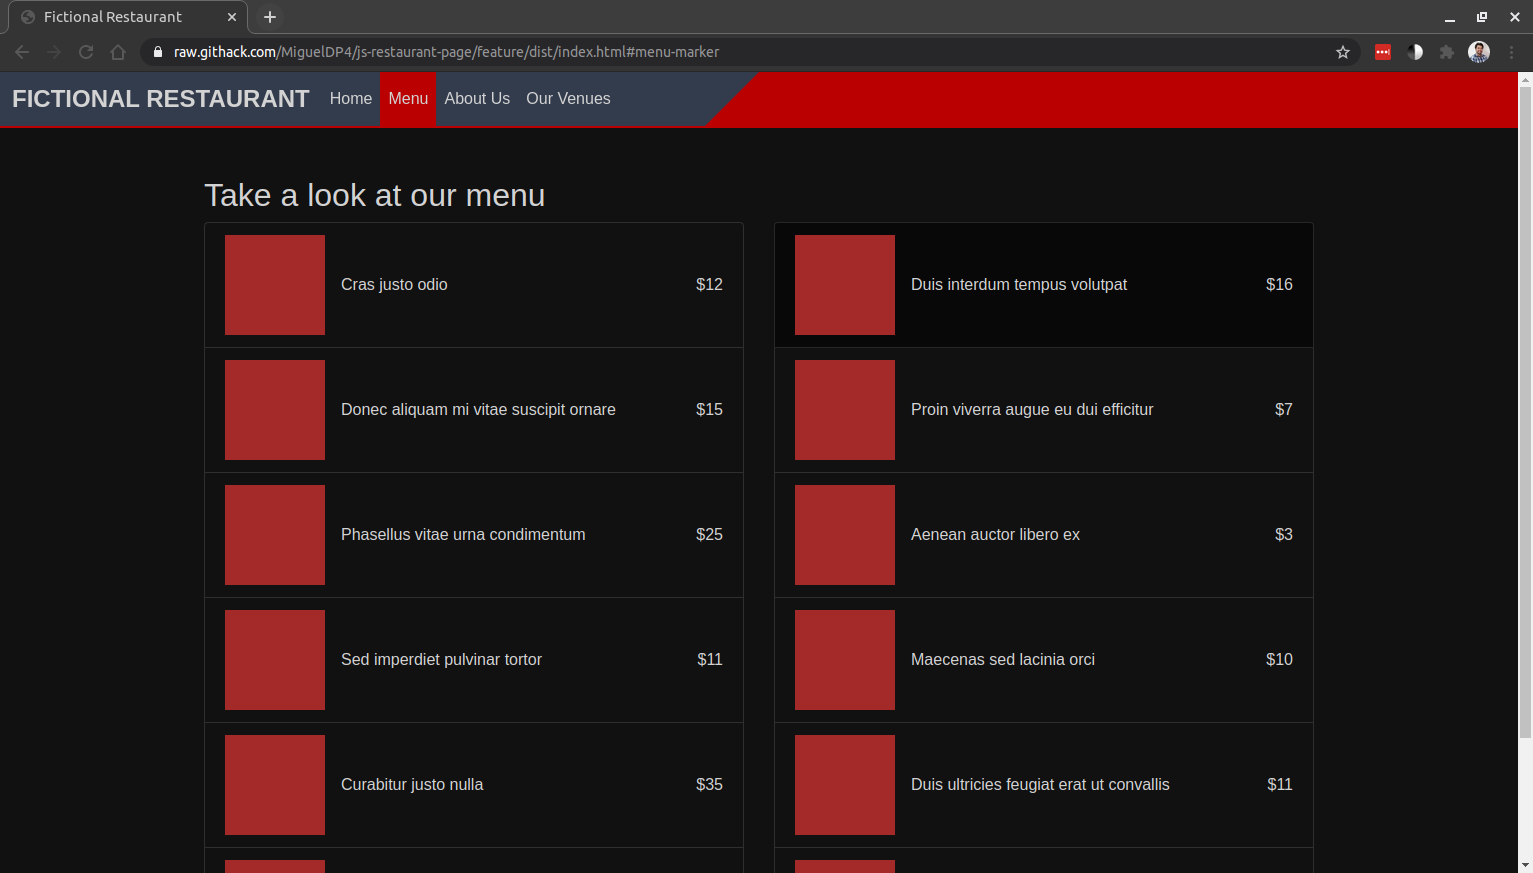
Task: Minimize the browser window
Action: (x=1449, y=17)
